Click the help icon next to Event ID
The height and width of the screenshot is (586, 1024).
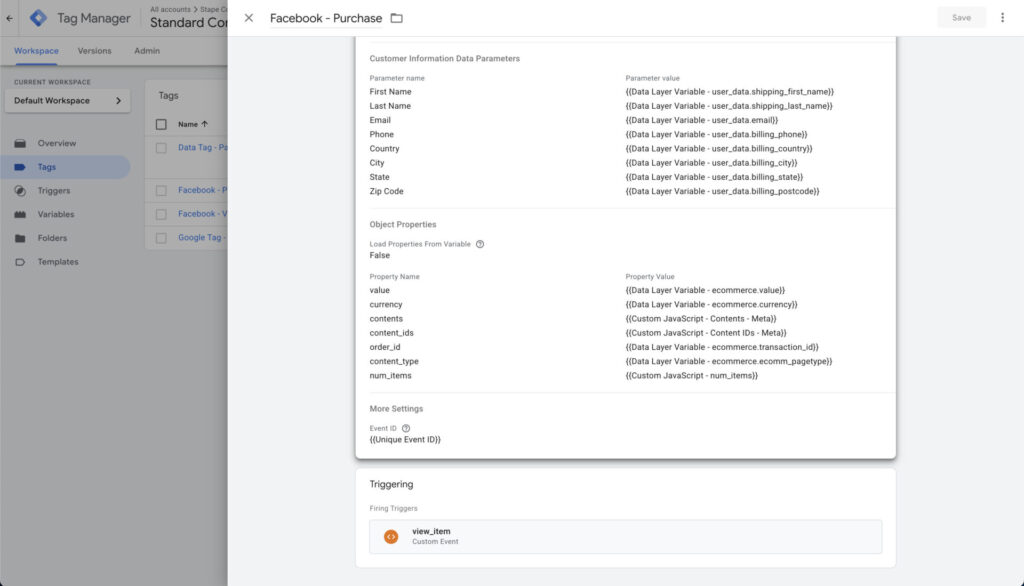point(406,428)
